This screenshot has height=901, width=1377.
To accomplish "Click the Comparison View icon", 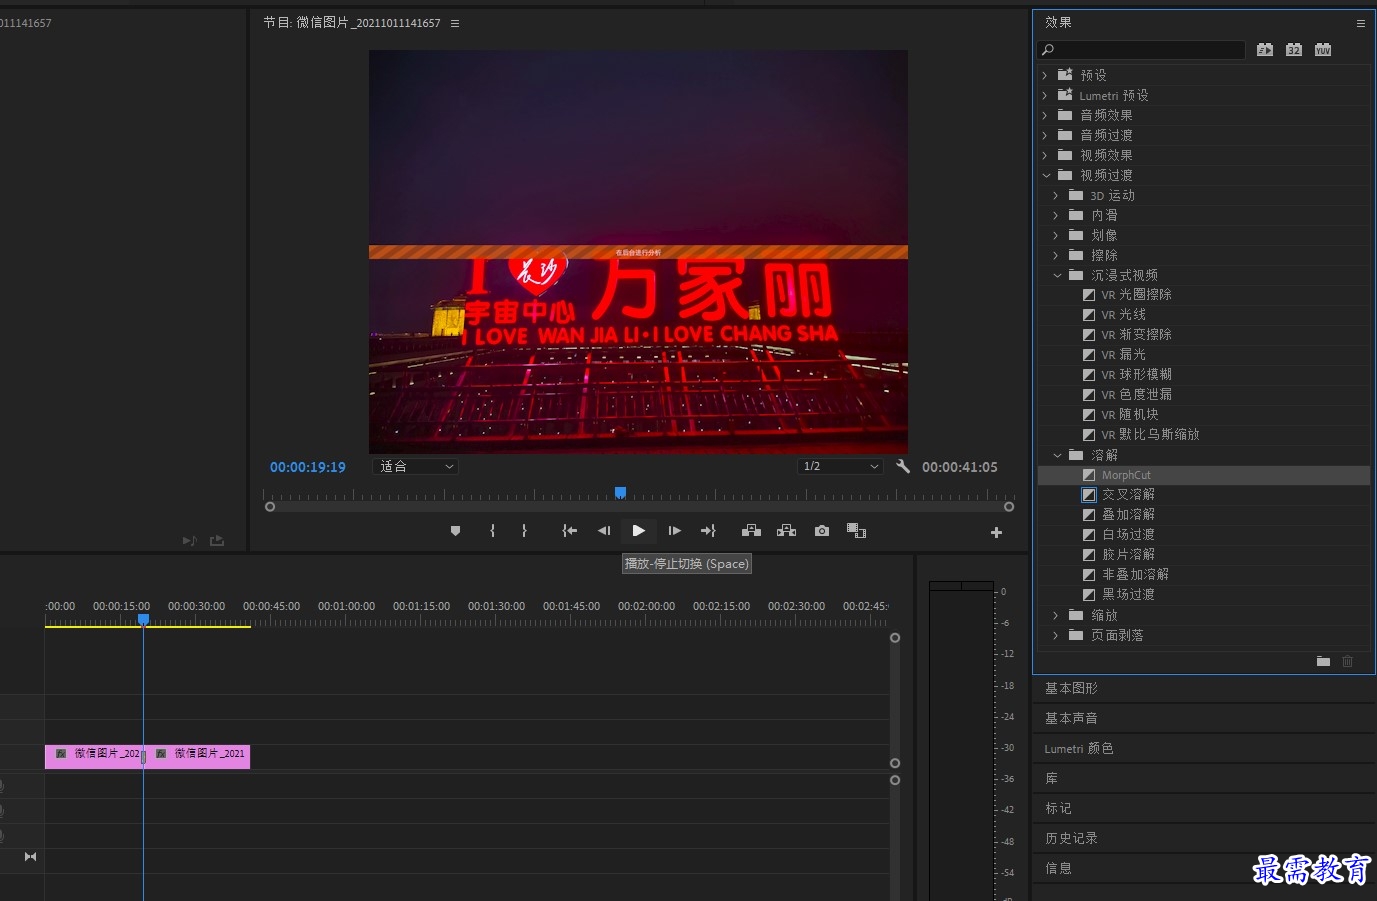I will click(x=856, y=531).
